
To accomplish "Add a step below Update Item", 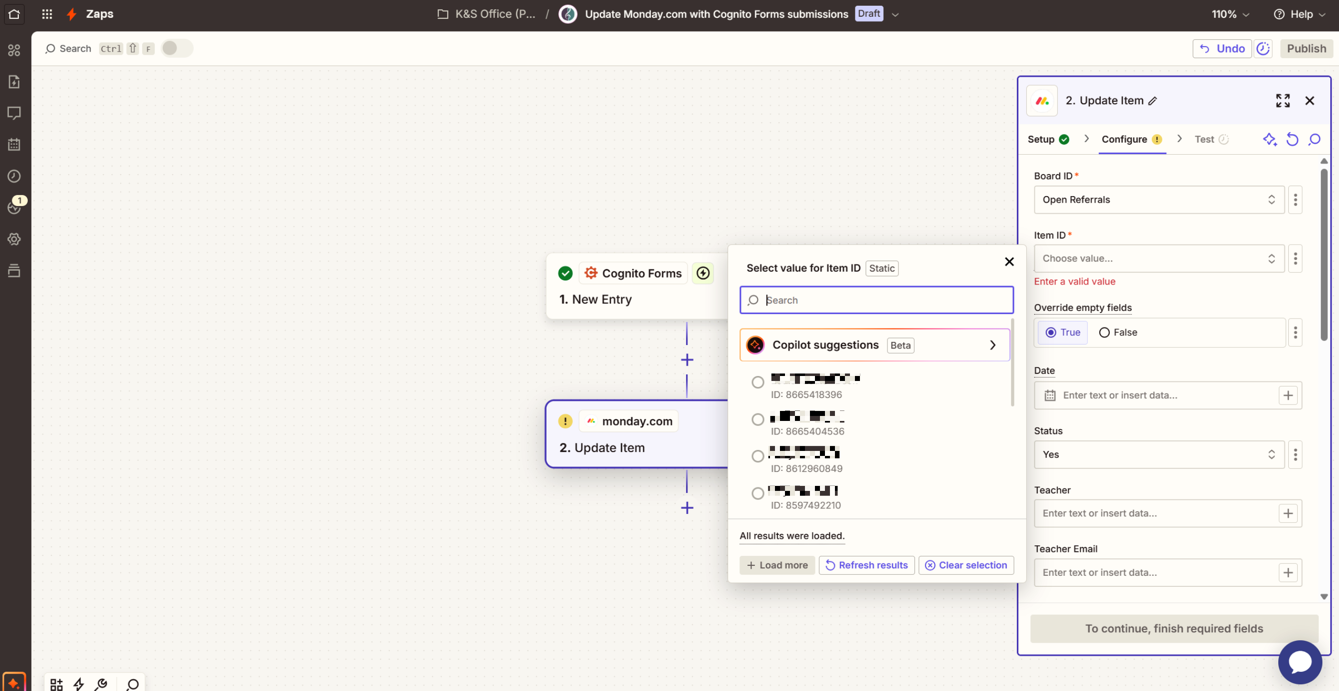I will (687, 508).
